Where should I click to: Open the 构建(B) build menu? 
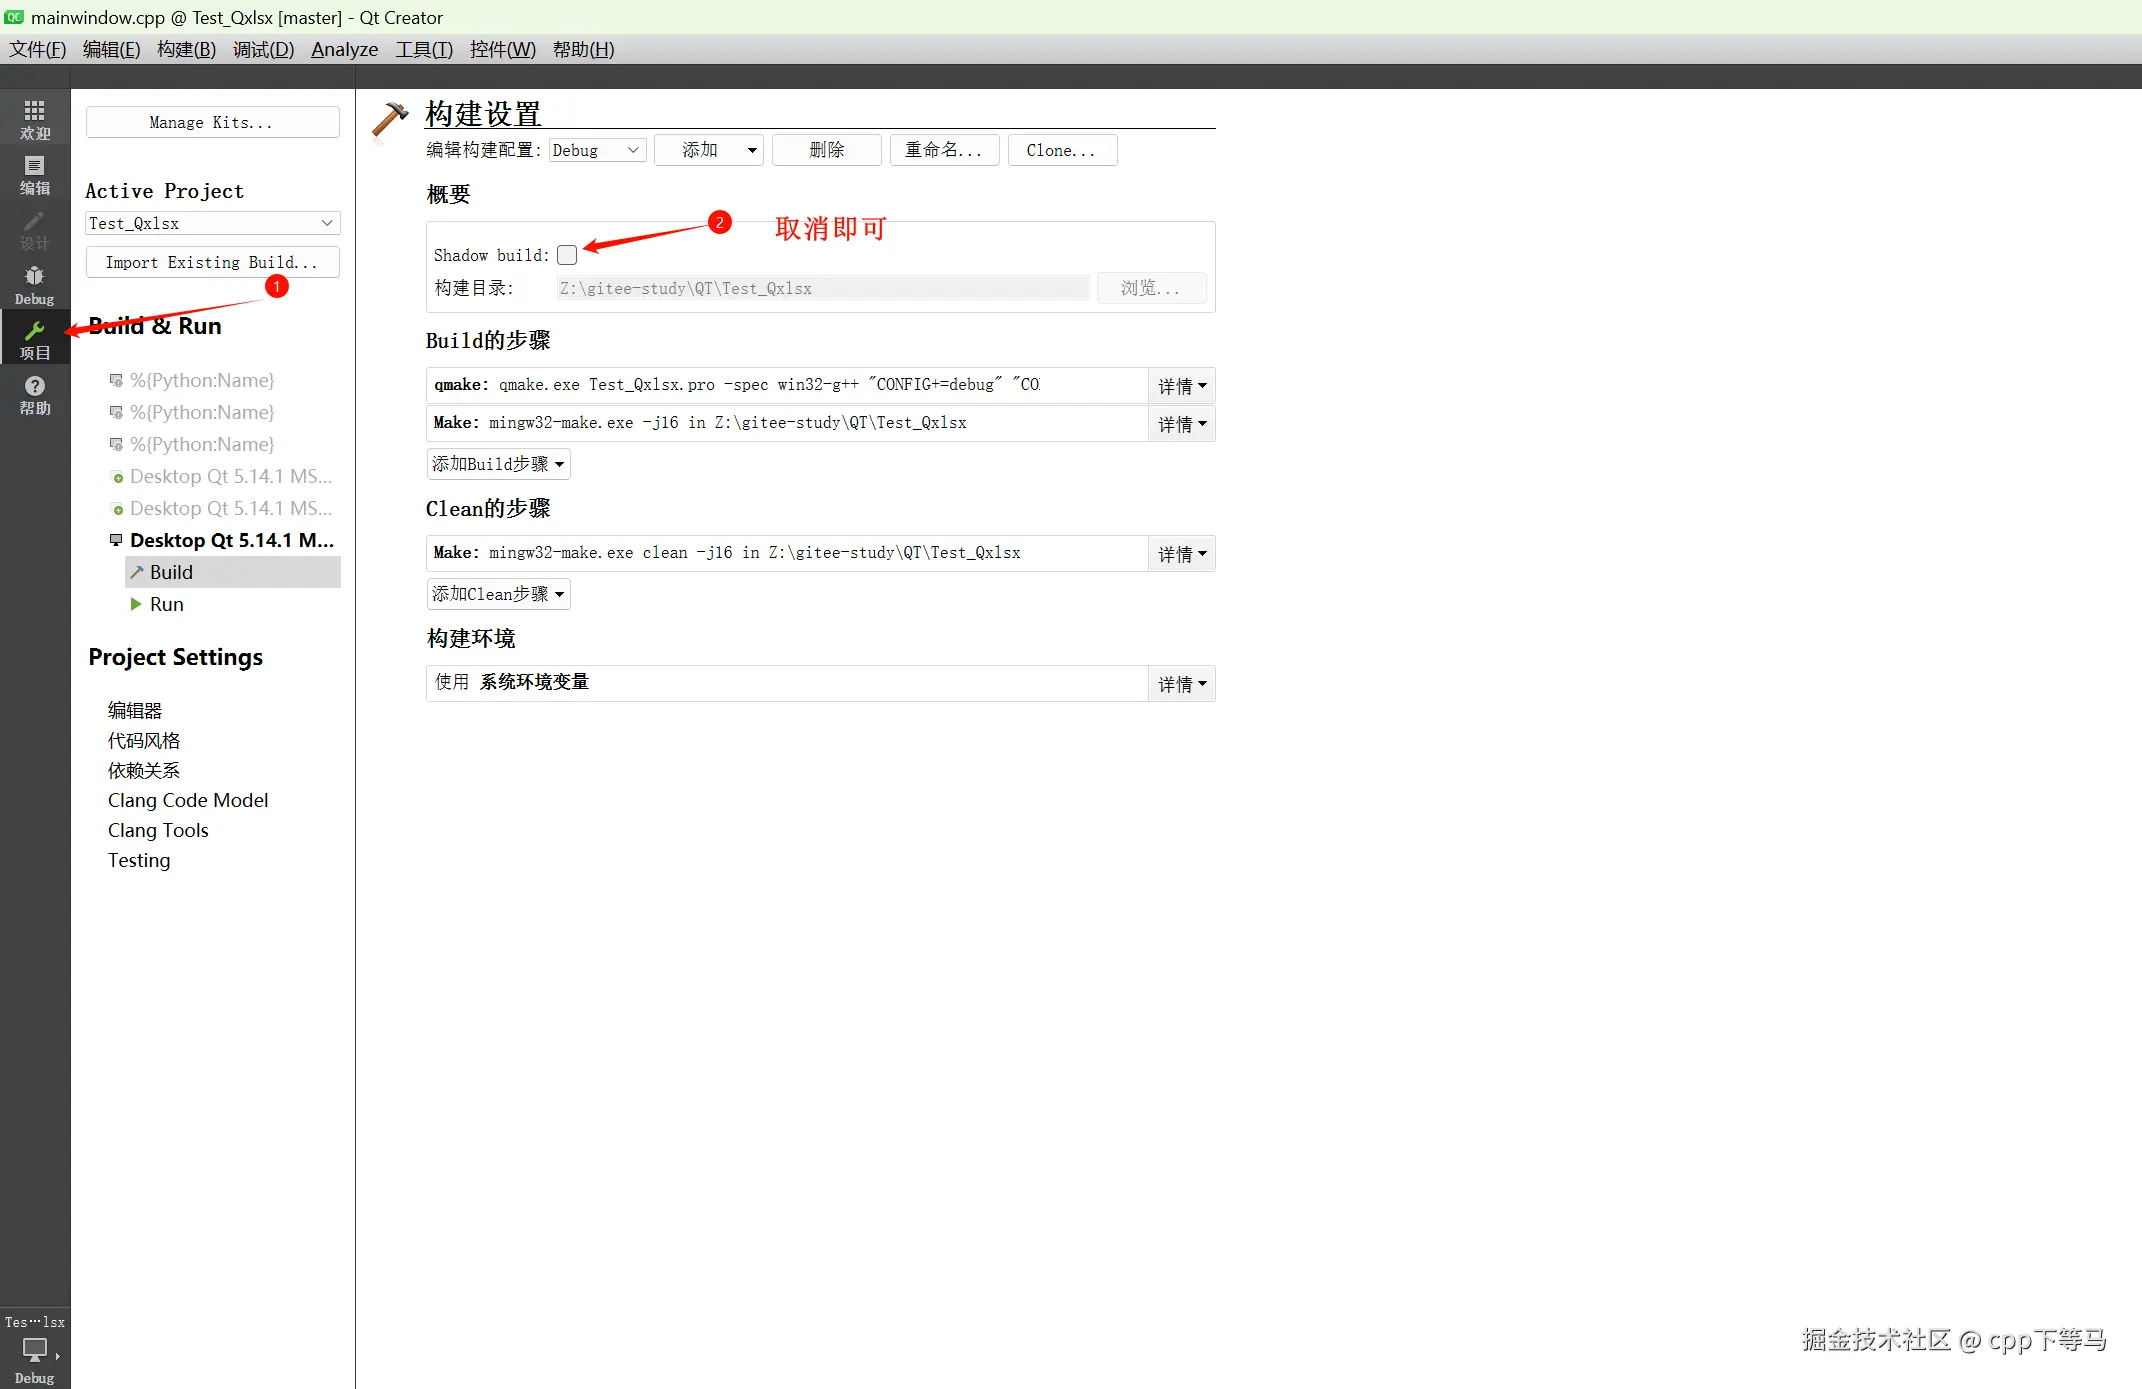pyautogui.click(x=186, y=49)
